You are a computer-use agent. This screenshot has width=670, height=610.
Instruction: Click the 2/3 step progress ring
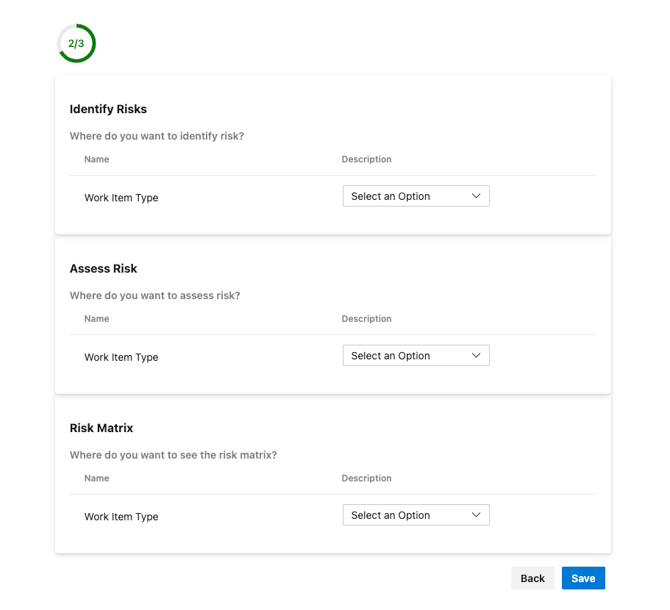click(77, 44)
